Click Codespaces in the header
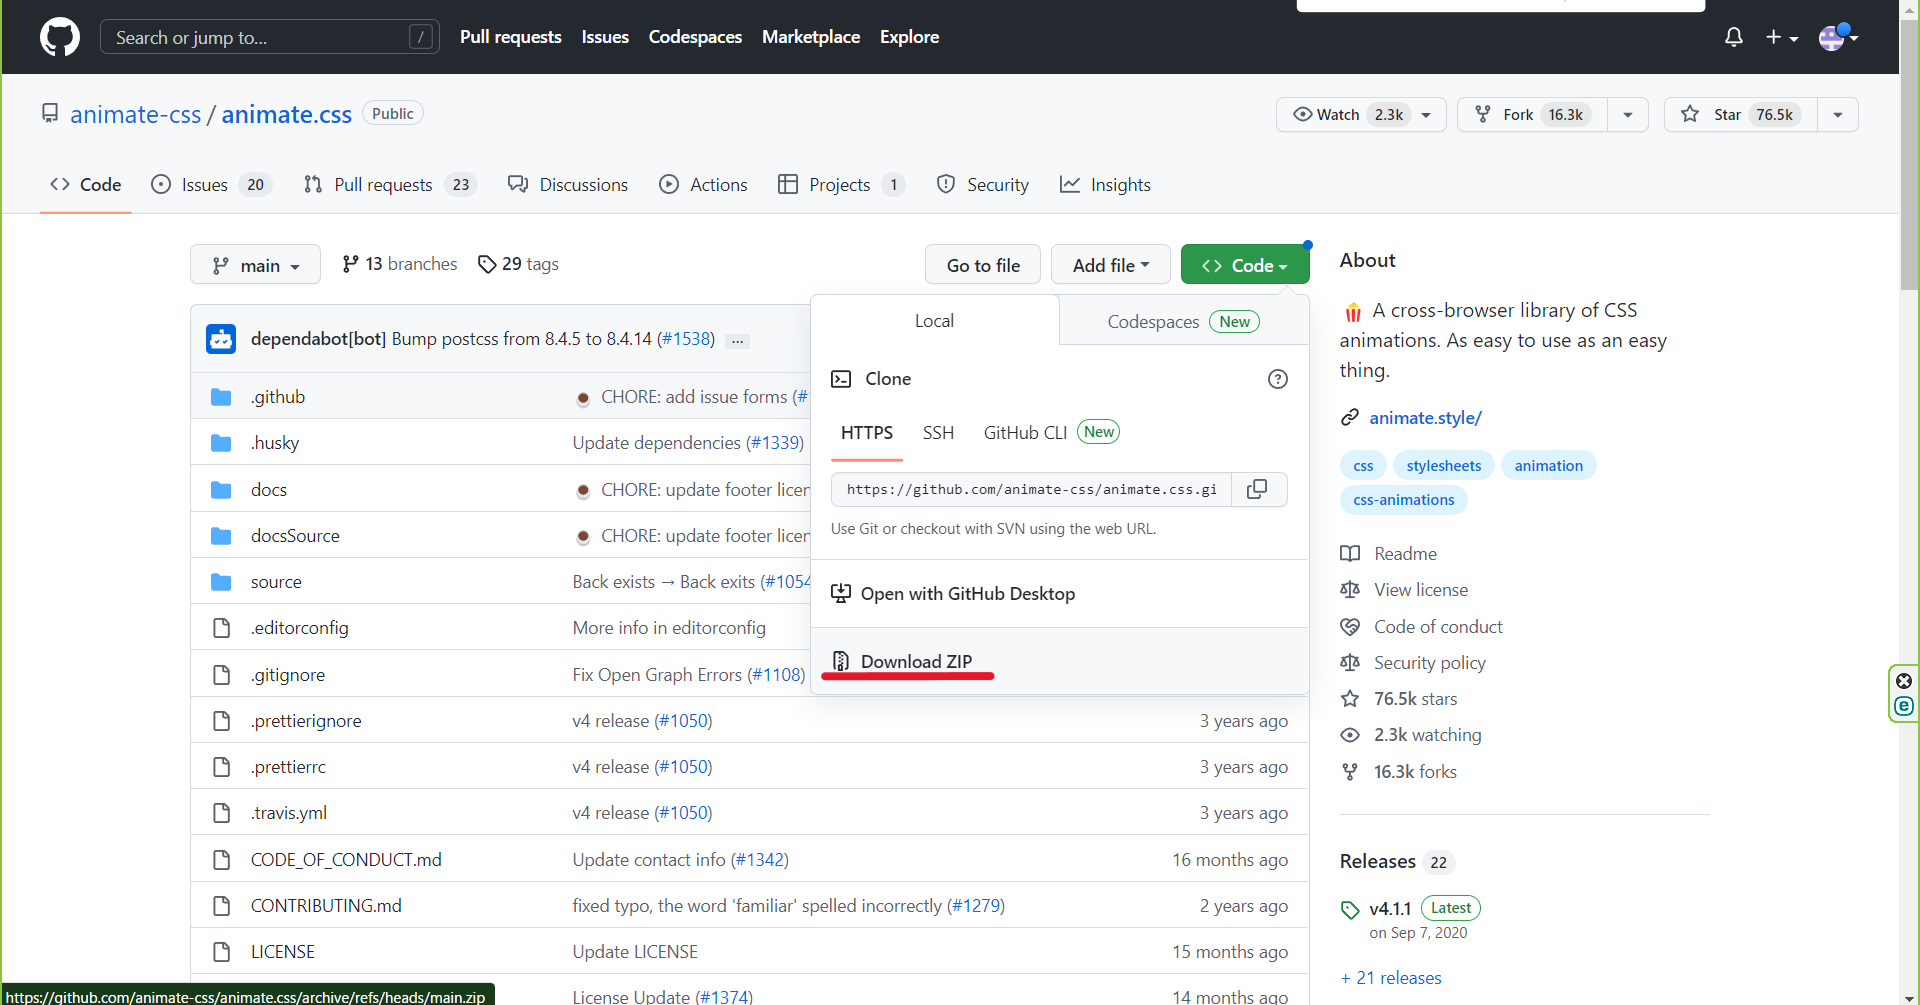The height and width of the screenshot is (1005, 1920). [695, 37]
